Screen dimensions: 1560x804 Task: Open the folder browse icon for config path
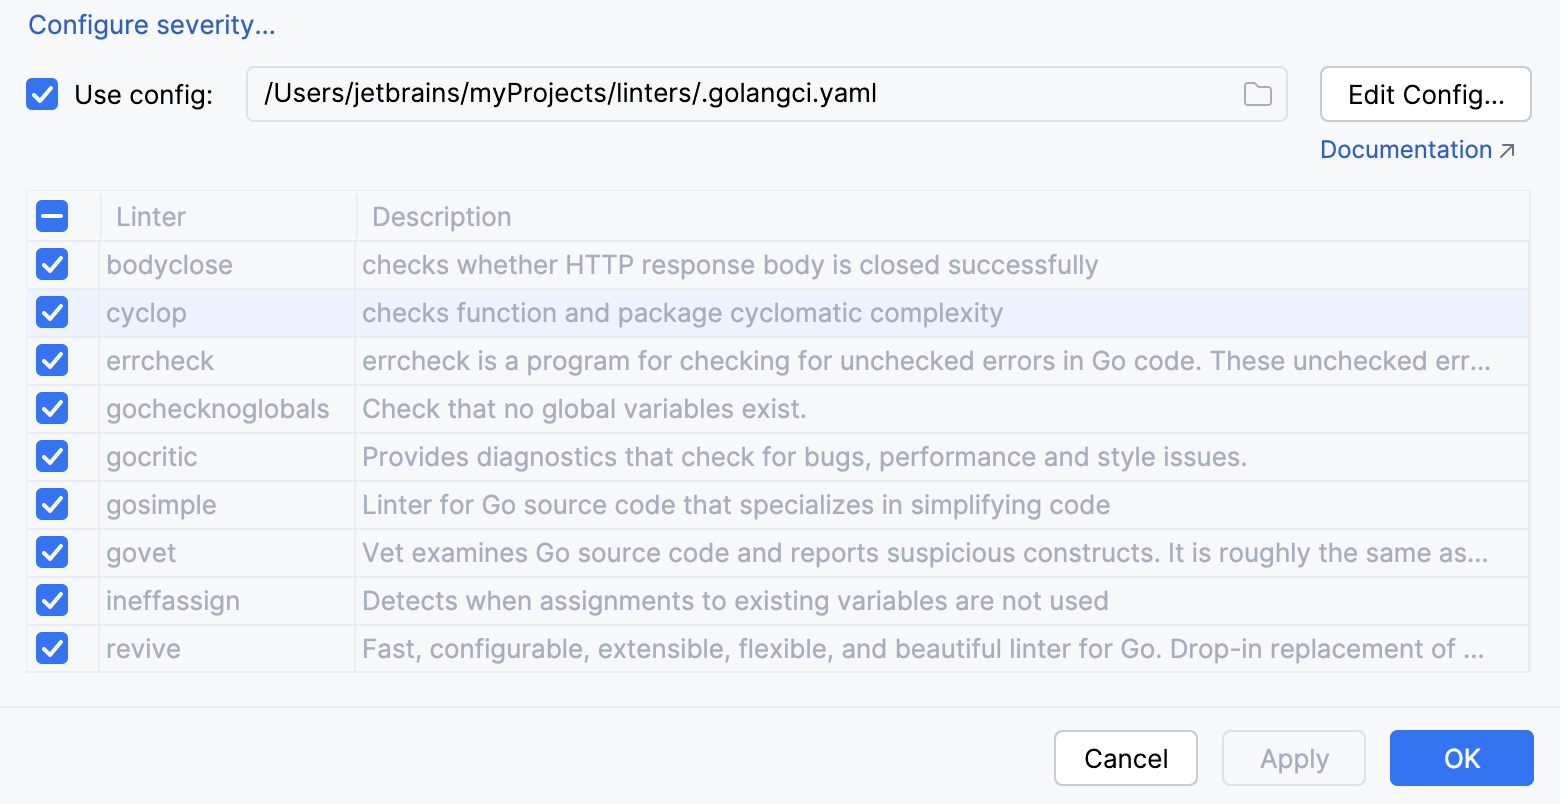[1258, 93]
